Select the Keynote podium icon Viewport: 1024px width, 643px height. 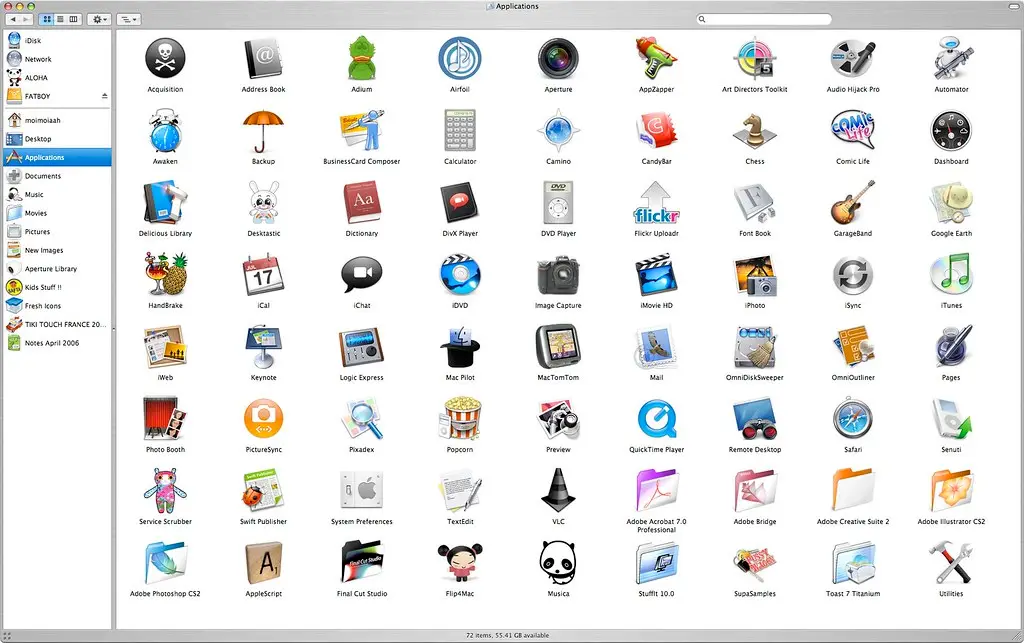263,347
